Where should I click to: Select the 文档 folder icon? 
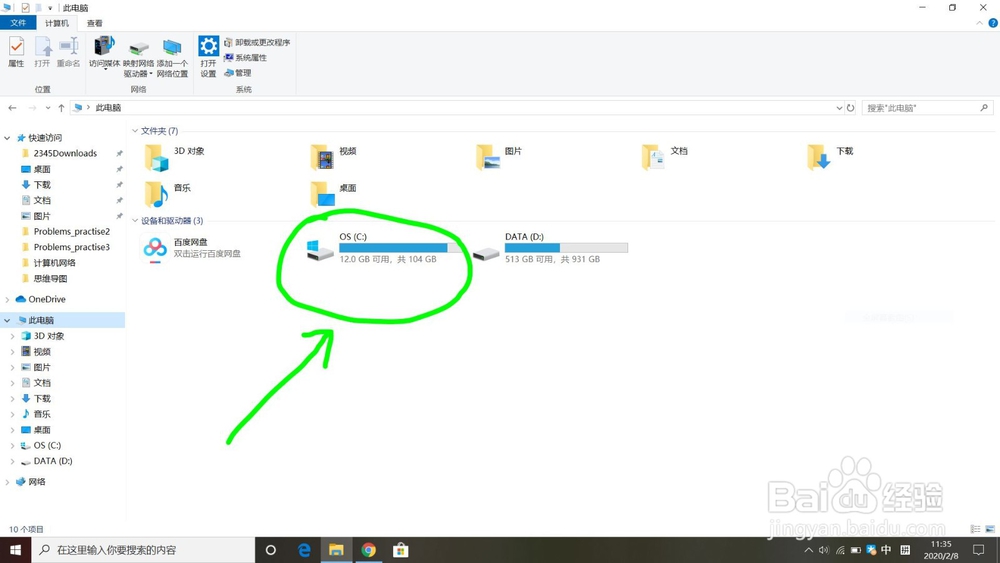tap(654, 157)
